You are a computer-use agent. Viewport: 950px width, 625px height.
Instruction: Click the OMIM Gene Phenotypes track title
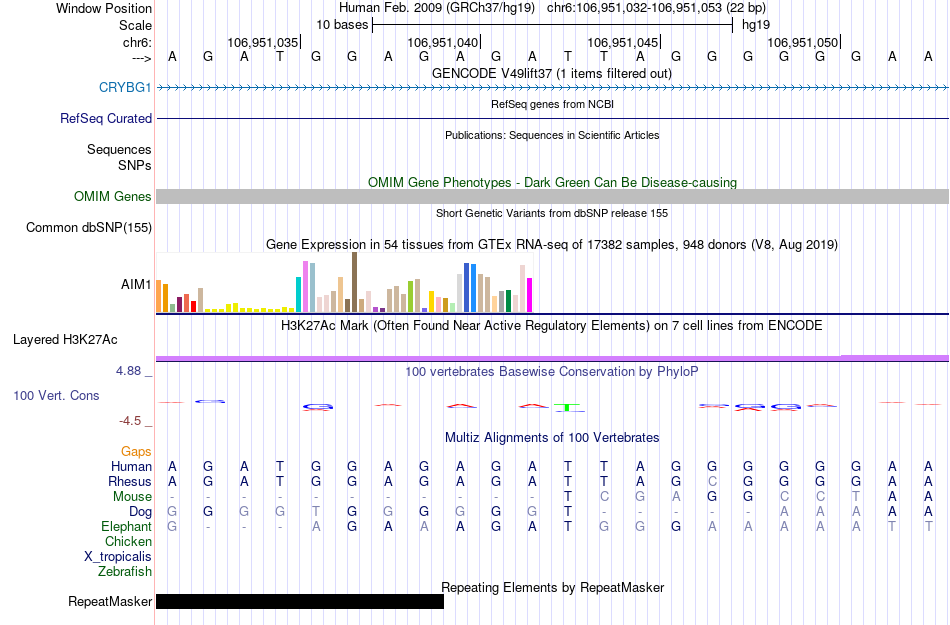pyautogui.click(x=552, y=182)
